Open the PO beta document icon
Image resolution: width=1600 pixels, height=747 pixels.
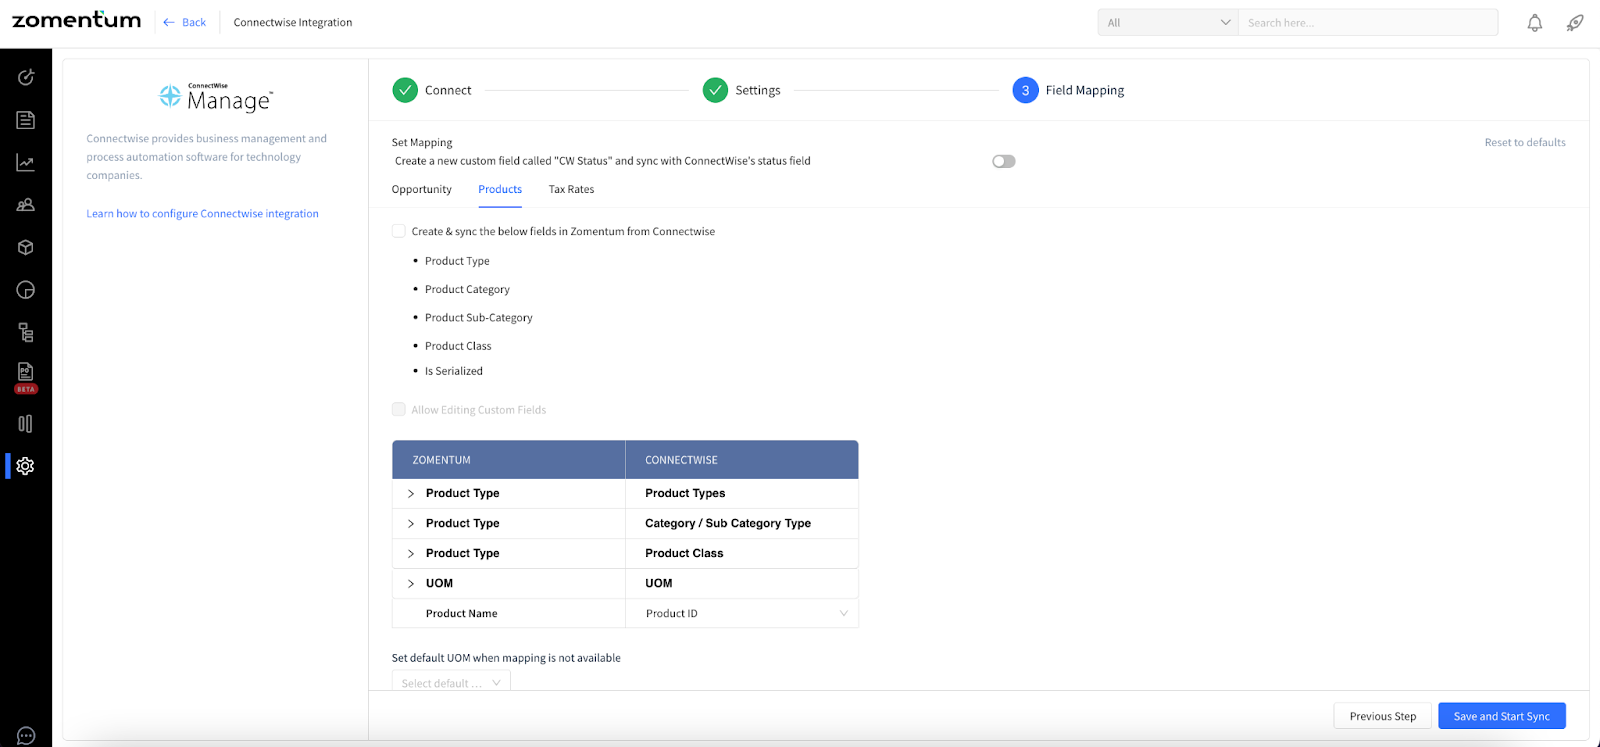[x=26, y=377]
